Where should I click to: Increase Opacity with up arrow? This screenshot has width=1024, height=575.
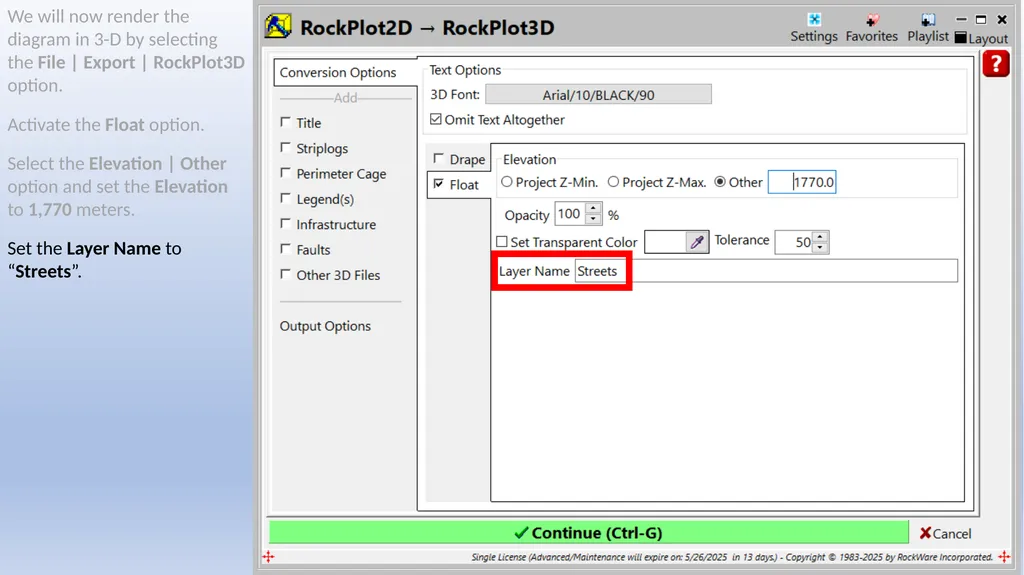[x=593, y=208]
